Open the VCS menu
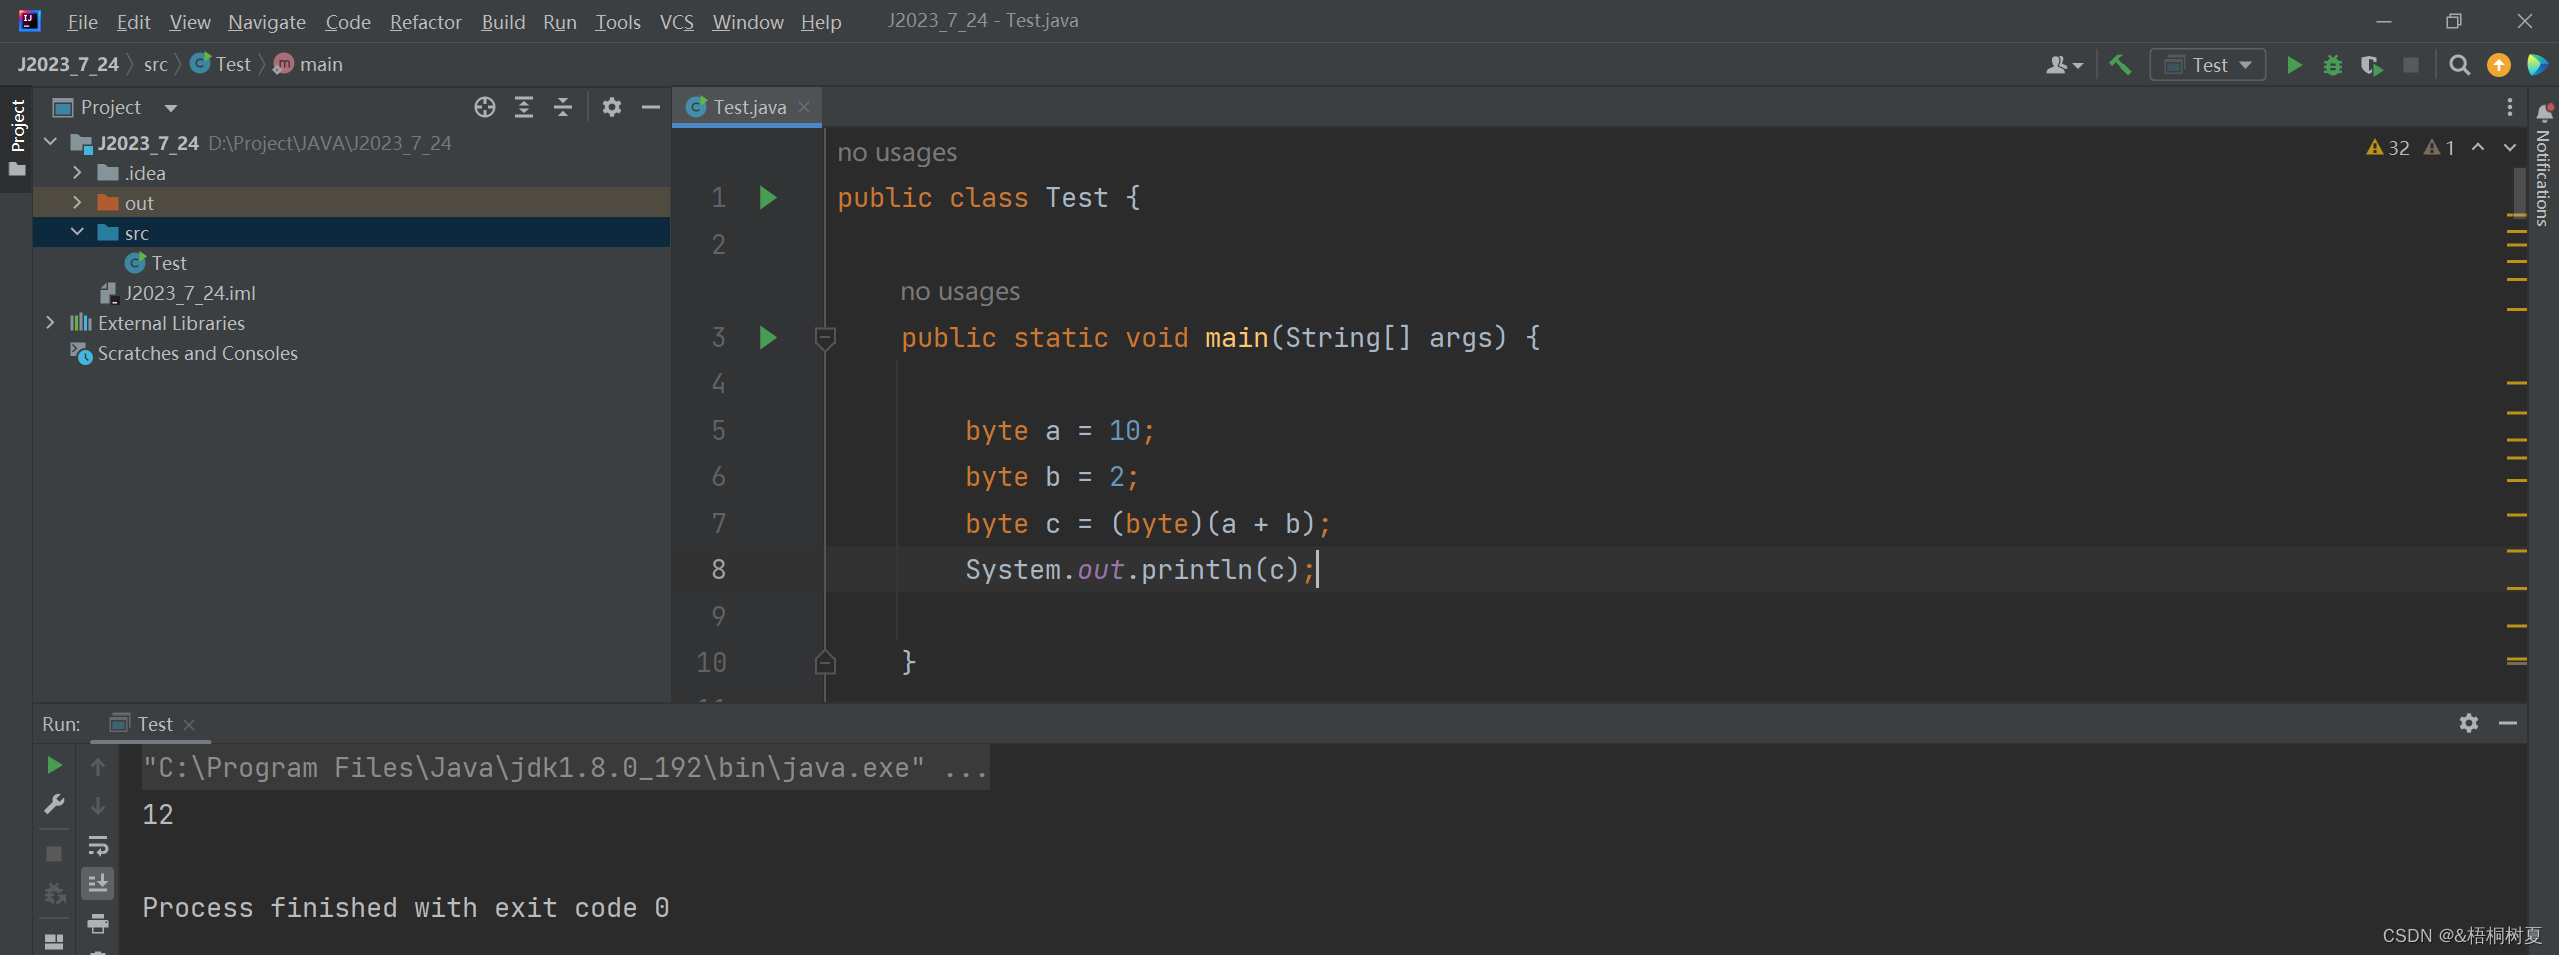This screenshot has height=955, width=2559. 676,22
